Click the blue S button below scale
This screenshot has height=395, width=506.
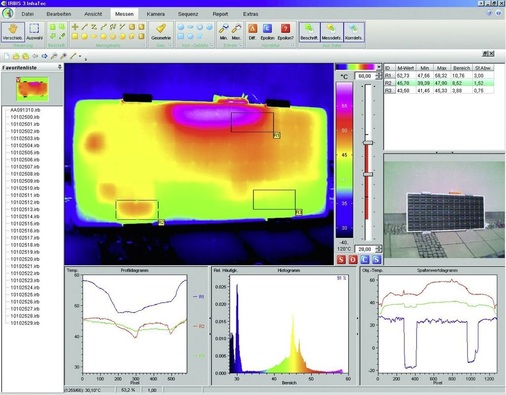(x=376, y=259)
